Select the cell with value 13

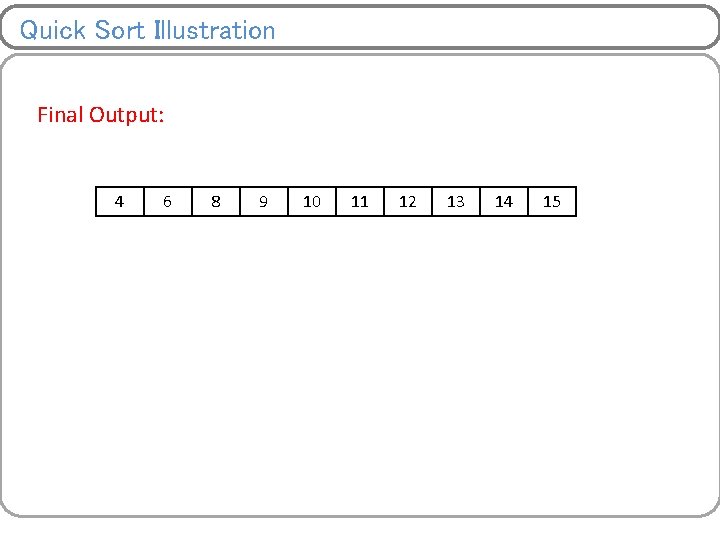coord(456,201)
